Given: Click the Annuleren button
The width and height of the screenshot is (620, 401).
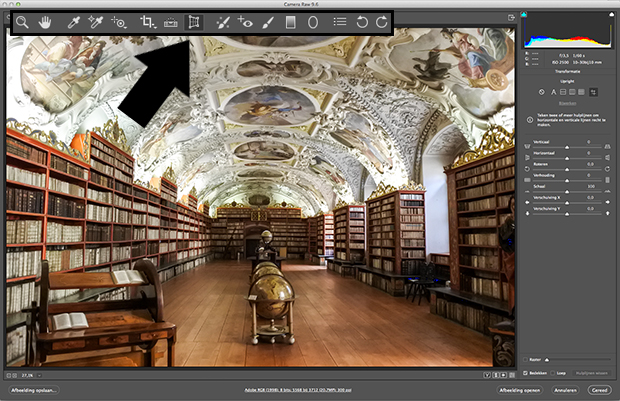Looking at the screenshot, I should pyautogui.click(x=565, y=390).
